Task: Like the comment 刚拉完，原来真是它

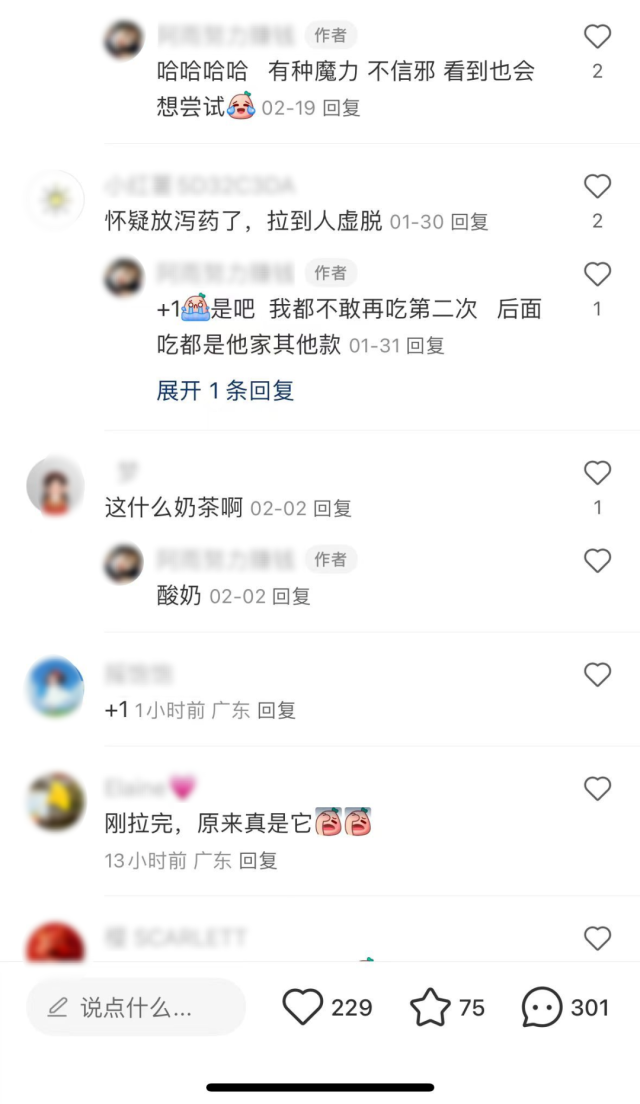Action: tap(597, 789)
